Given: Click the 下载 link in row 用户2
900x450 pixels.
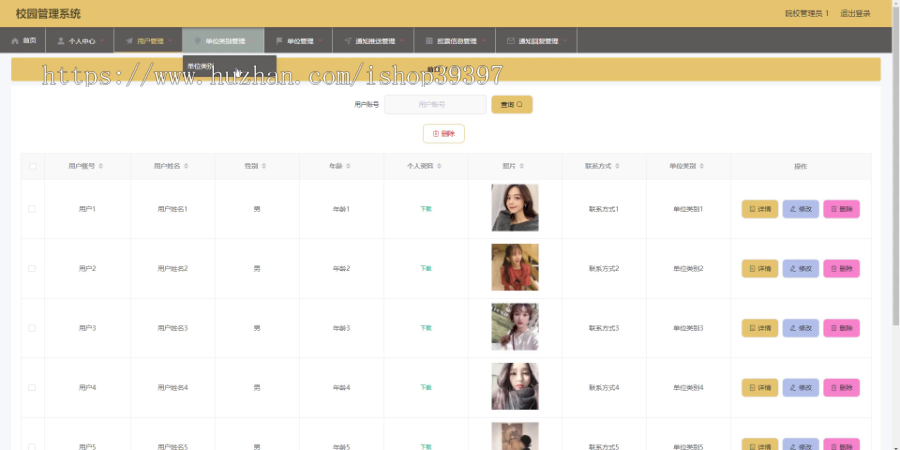Looking at the screenshot, I should pos(426,269).
